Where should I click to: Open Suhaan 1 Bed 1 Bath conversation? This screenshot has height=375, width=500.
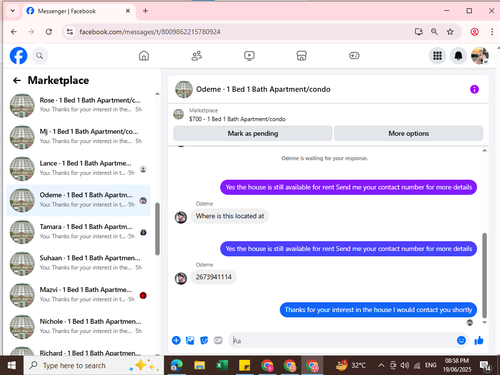coord(79,263)
